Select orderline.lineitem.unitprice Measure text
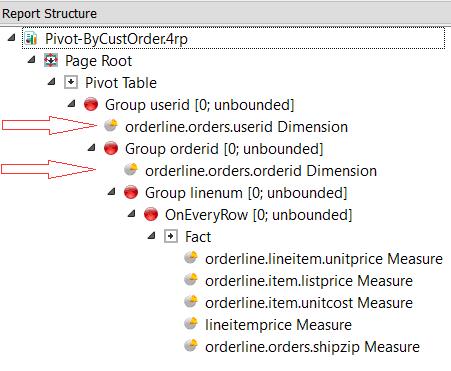The width and height of the screenshot is (451, 371). 324,259
